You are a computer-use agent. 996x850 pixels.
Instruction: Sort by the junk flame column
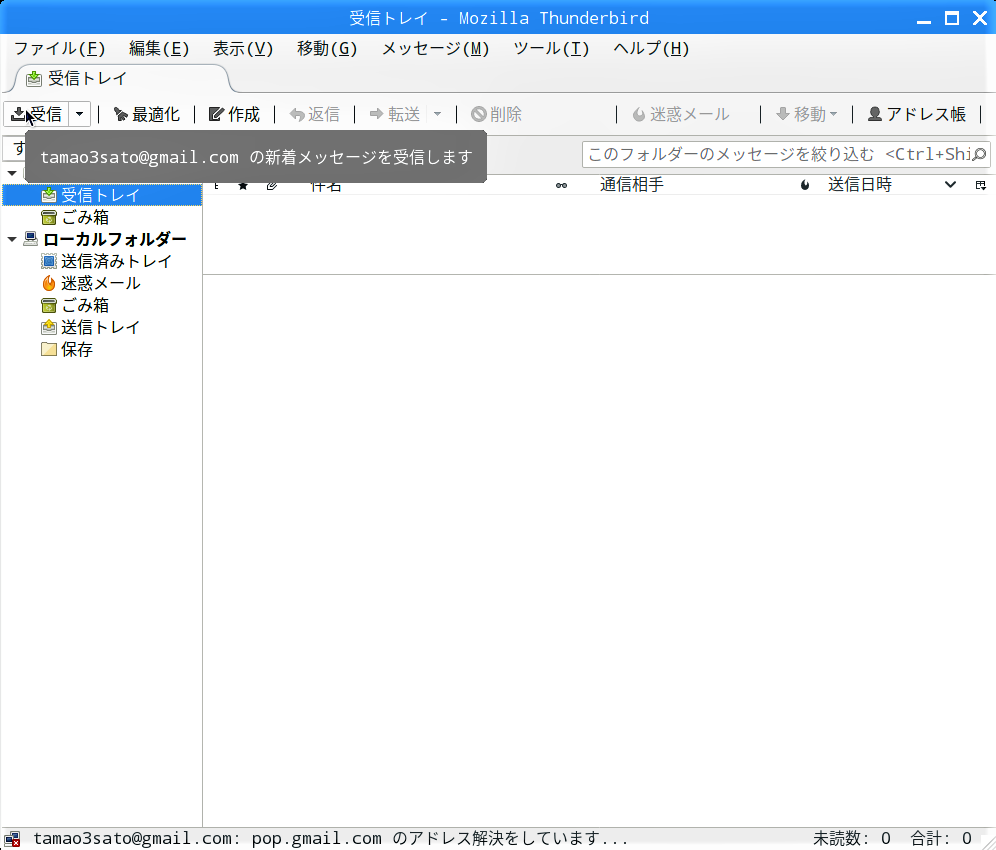coord(805,185)
